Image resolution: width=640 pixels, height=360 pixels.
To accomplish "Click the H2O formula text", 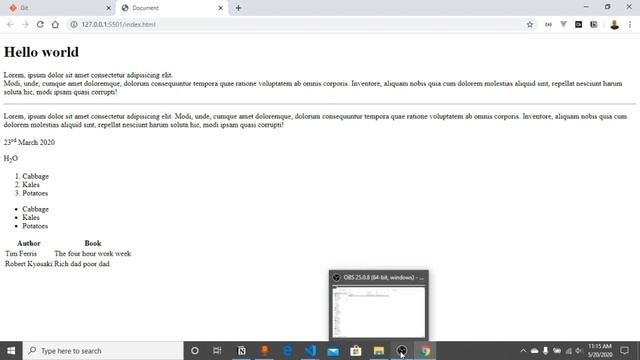I will 11,158.
